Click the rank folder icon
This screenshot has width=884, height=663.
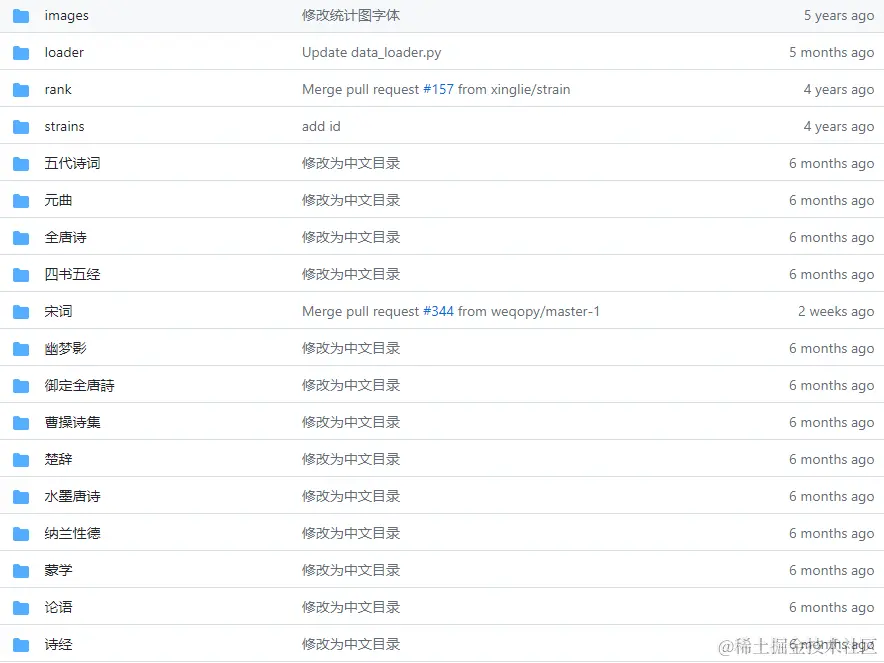point(22,89)
